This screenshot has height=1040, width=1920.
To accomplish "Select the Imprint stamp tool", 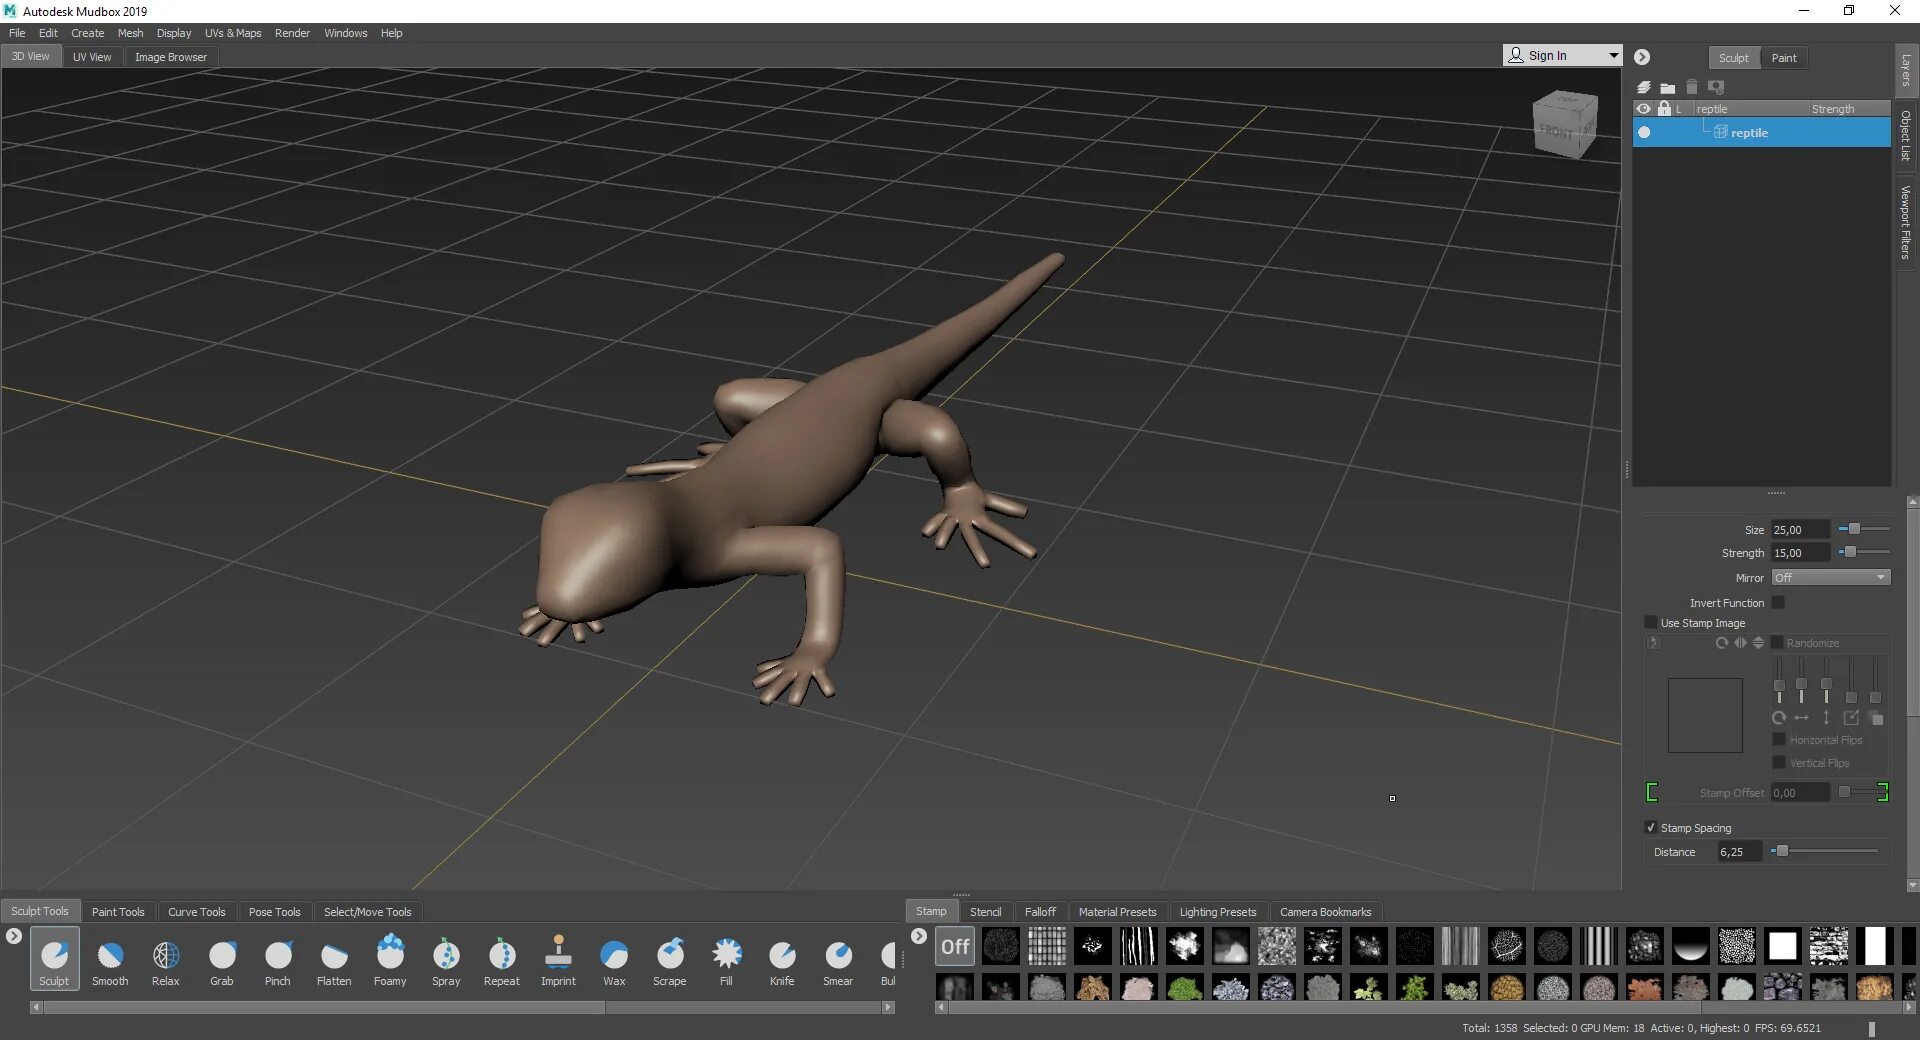I will (x=558, y=960).
